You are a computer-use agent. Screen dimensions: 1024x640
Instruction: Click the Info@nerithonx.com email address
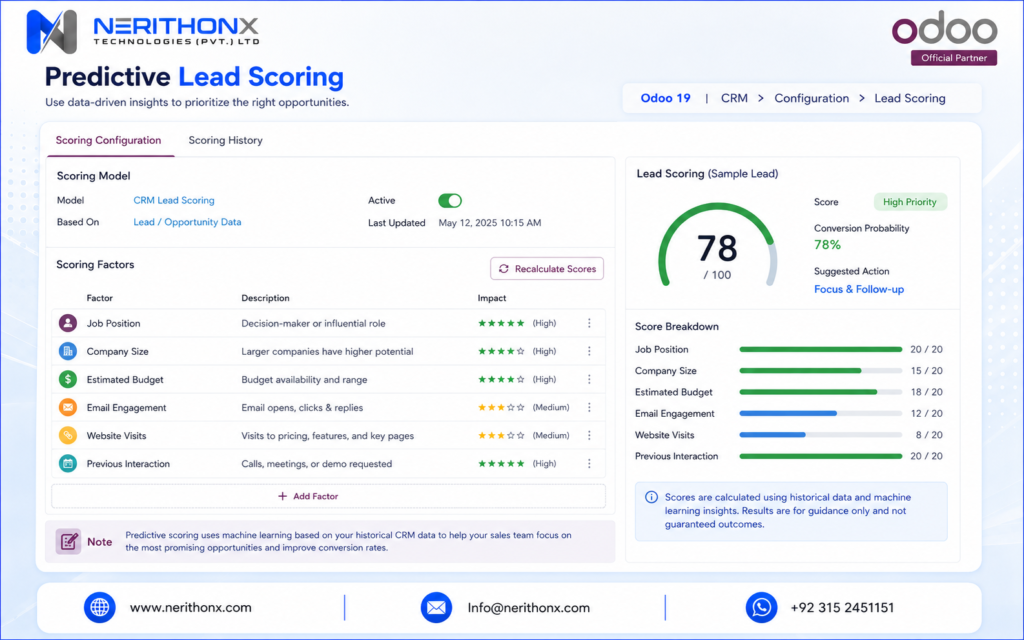click(x=528, y=607)
